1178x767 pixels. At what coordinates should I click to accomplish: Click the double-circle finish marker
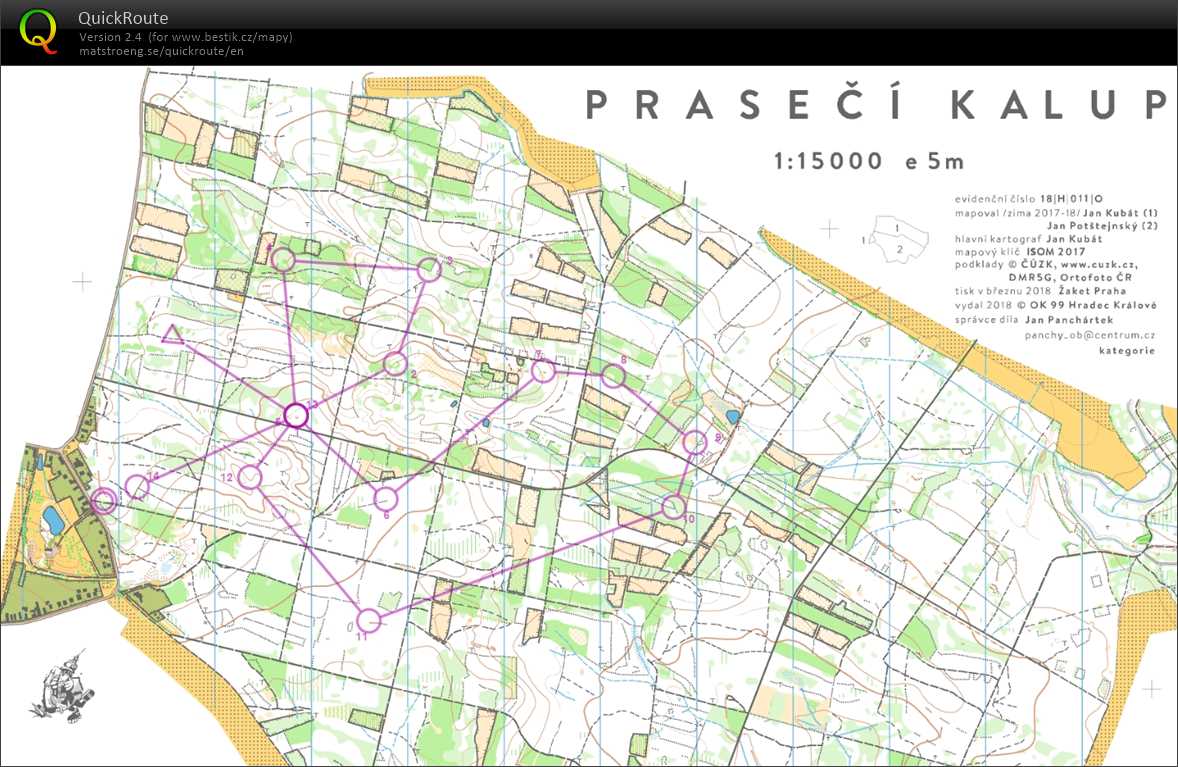click(103, 501)
